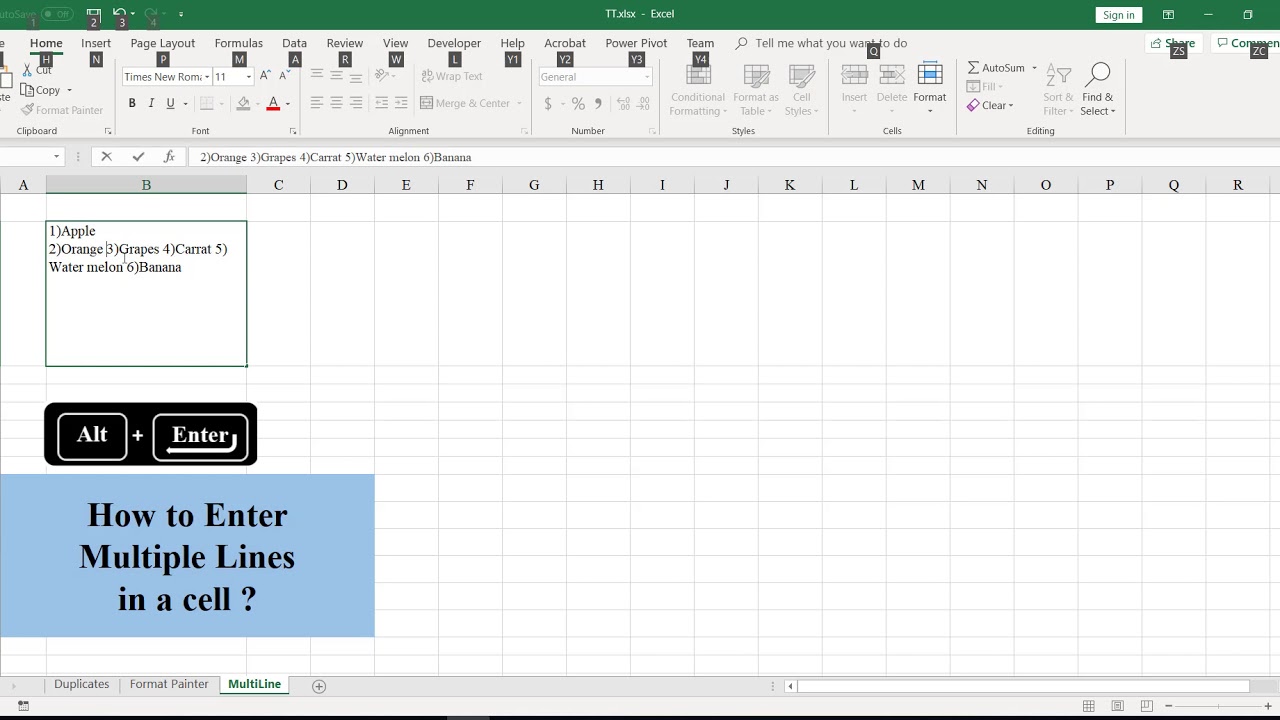
Task: Open the font color dropdown arrow
Action: tap(288, 104)
